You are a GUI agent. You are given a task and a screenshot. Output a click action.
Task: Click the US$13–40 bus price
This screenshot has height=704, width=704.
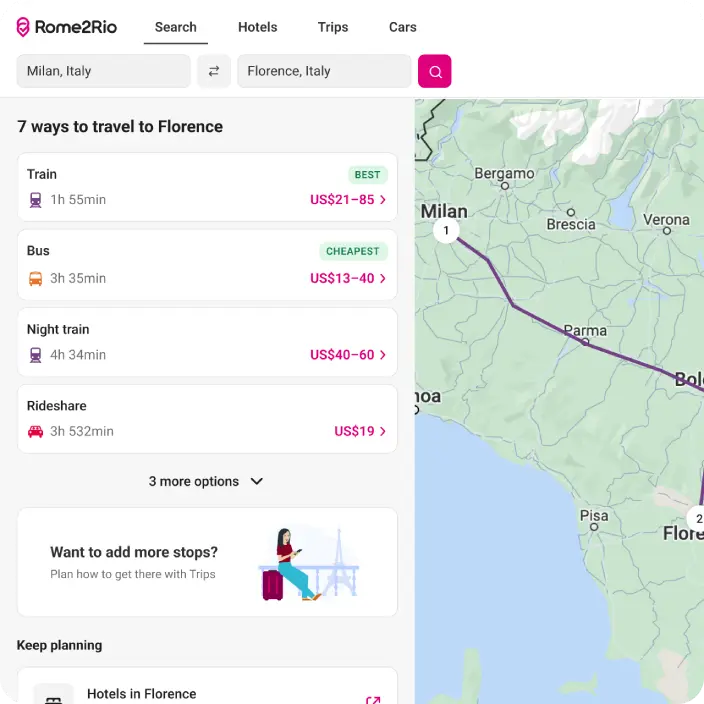(342, 278)
